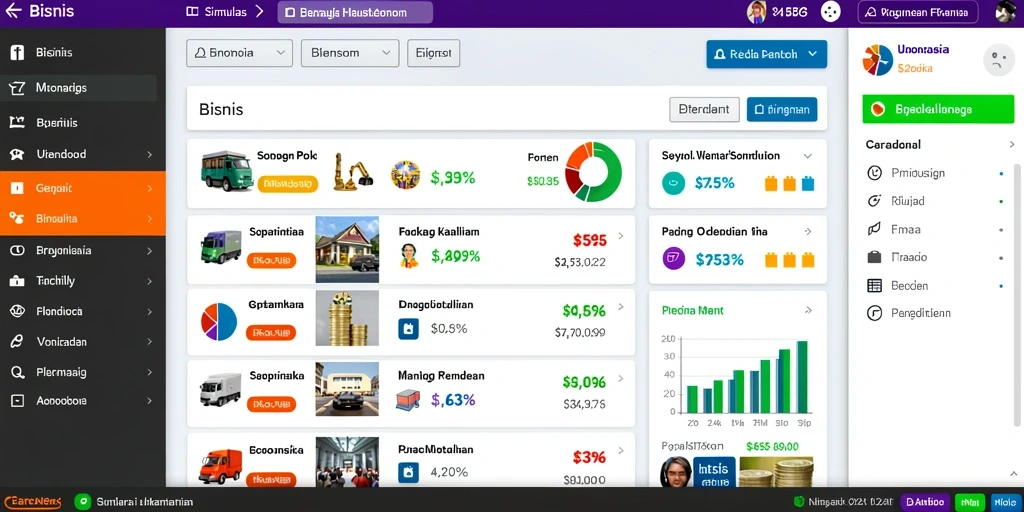The image size is (1024, 512).
Task: Click the green truck icon in Sonogn Pok row
Action: (227, 171)
